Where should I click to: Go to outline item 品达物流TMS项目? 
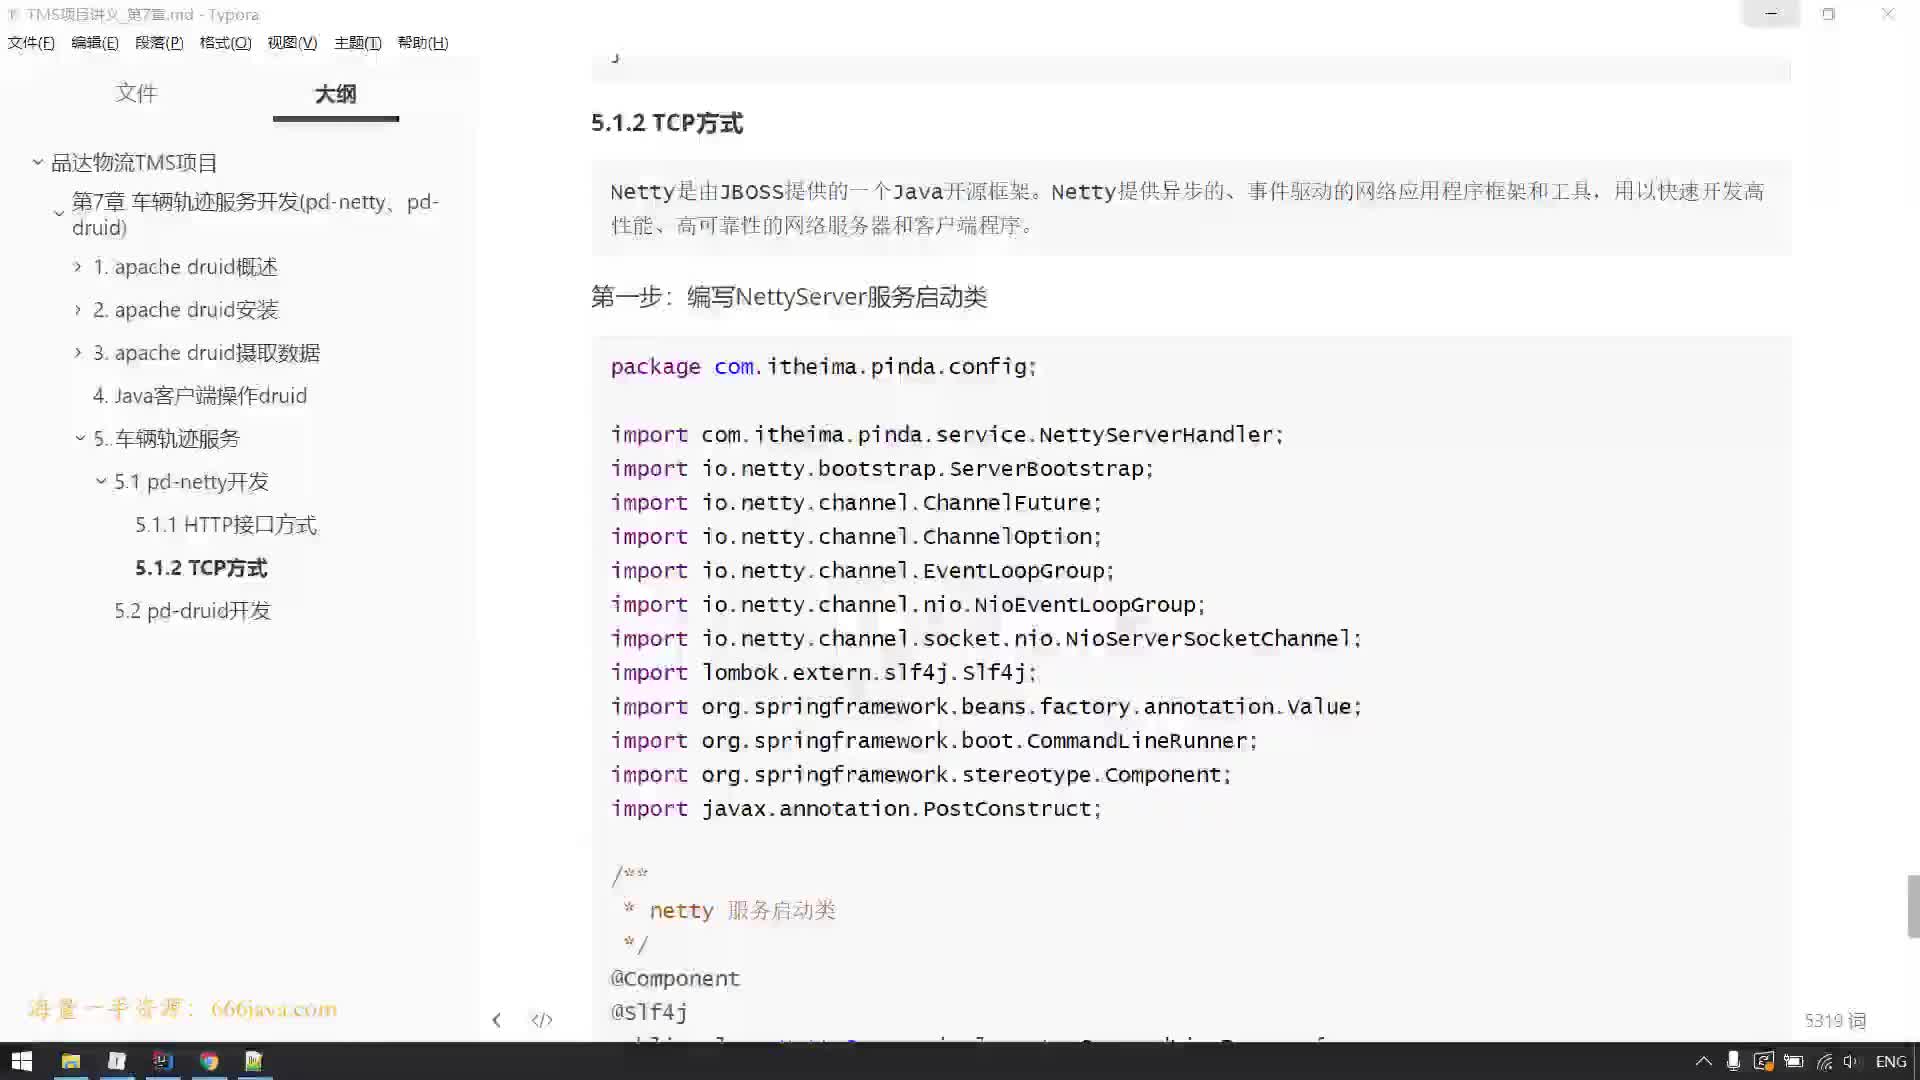coord(134,162)
